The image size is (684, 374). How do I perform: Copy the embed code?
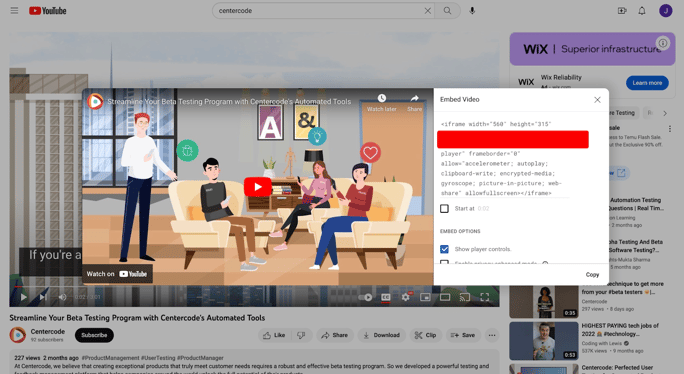[592, 274]
